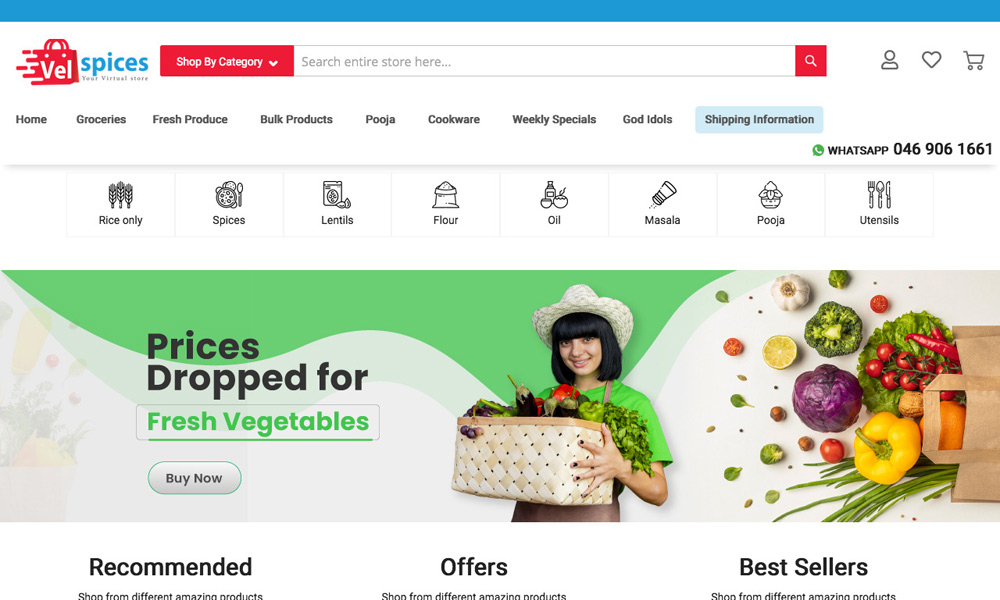Click the red search magnifier button
The height and width of the screenshot is (600, 1000).
pos(811,61)
